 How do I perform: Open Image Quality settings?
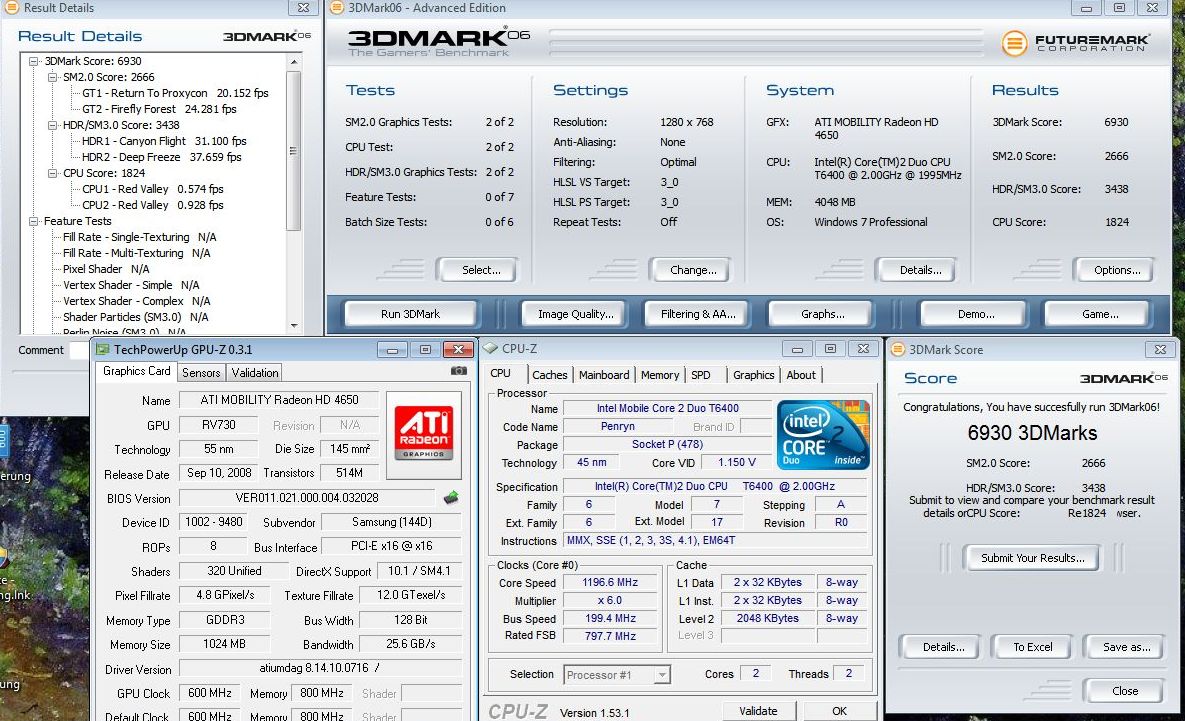576,314
